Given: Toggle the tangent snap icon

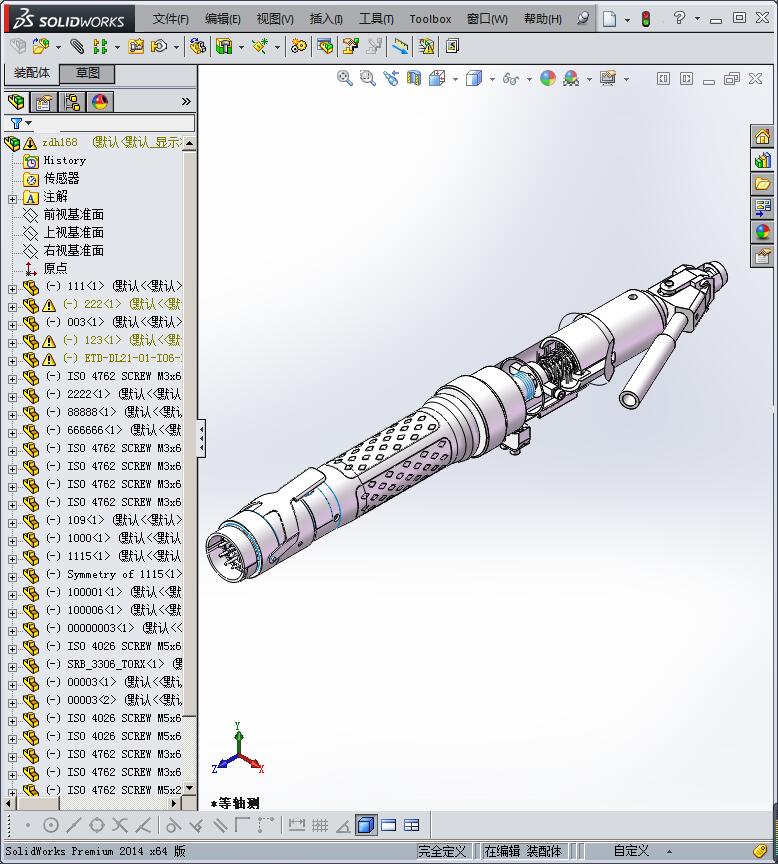Looking at the screenshot, I should pos(173,825).
